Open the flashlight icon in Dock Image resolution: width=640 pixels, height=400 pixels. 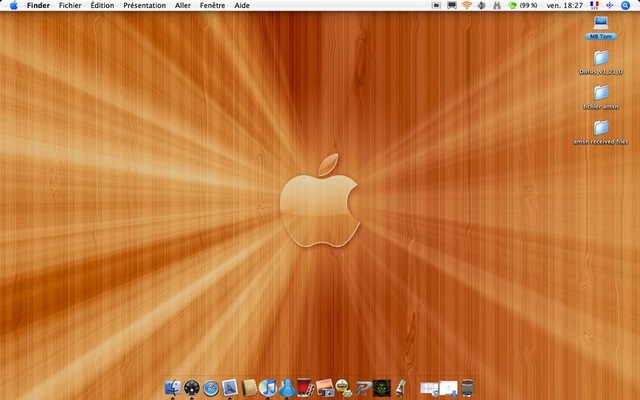[x=401, y=388]
